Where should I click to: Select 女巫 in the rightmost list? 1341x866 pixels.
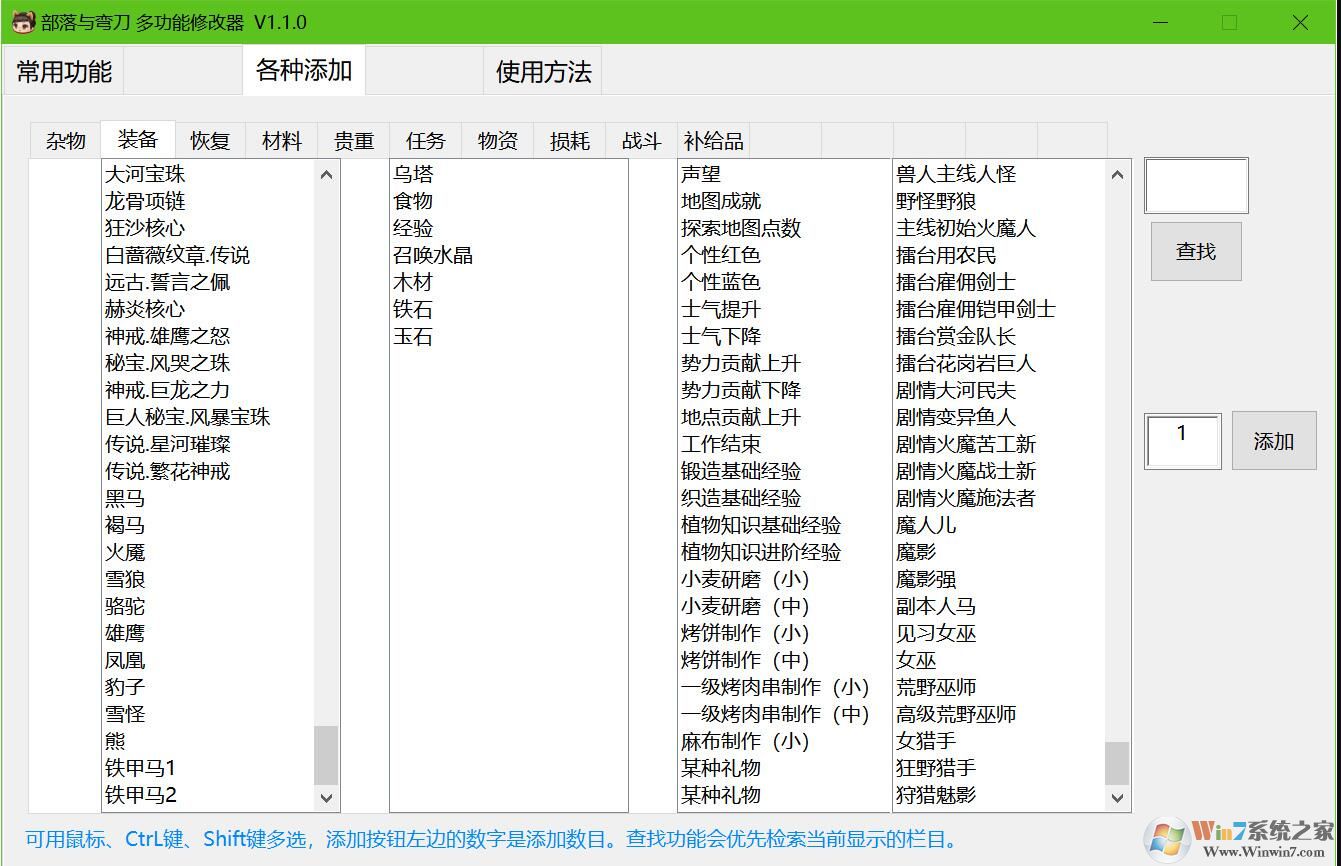click(x=914, y=660)
